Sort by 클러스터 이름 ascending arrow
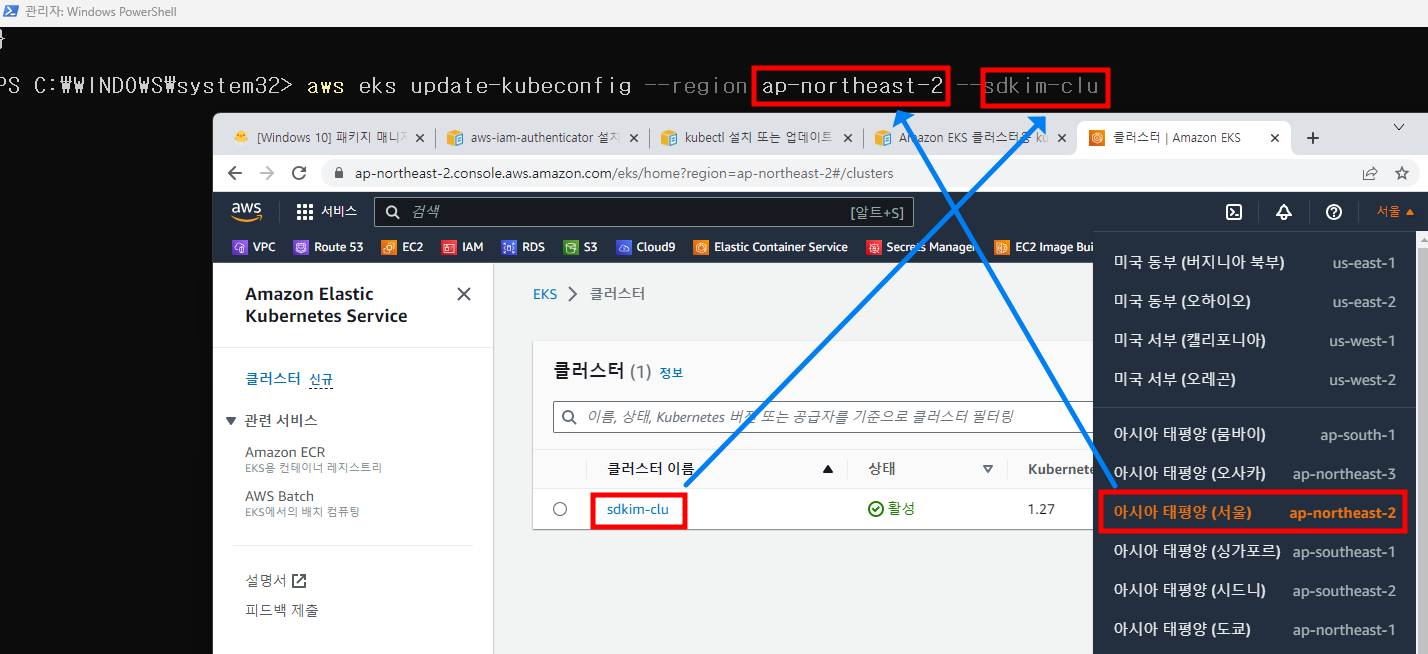The height and width of the screenshot is (654, 1428). pos(827,469)
